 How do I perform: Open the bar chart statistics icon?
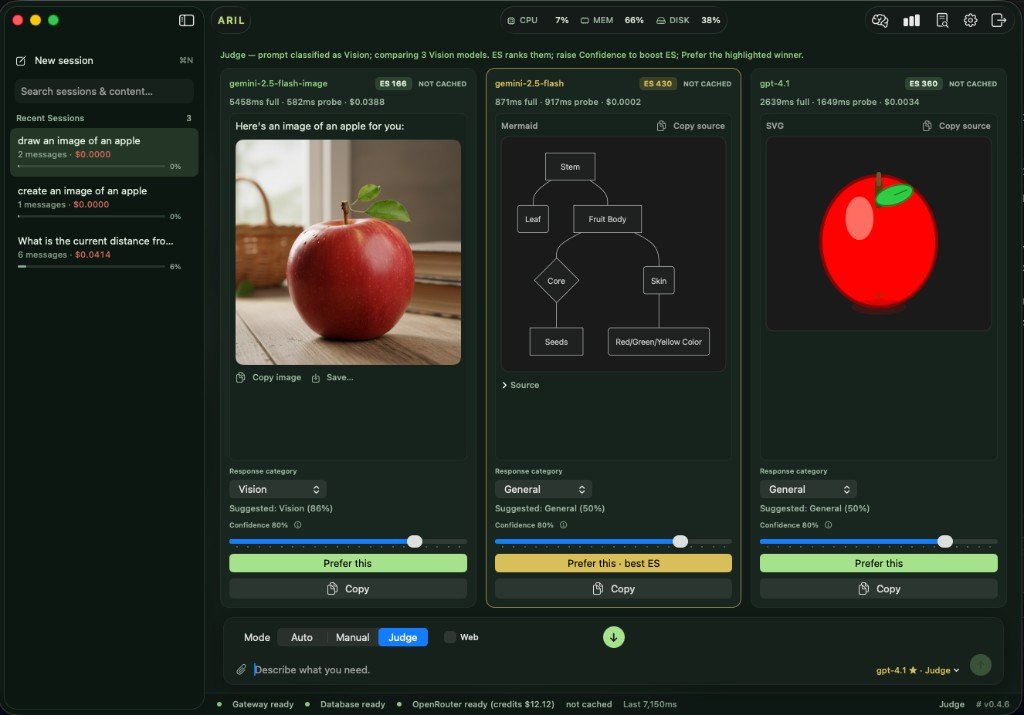tap(911, 20)
